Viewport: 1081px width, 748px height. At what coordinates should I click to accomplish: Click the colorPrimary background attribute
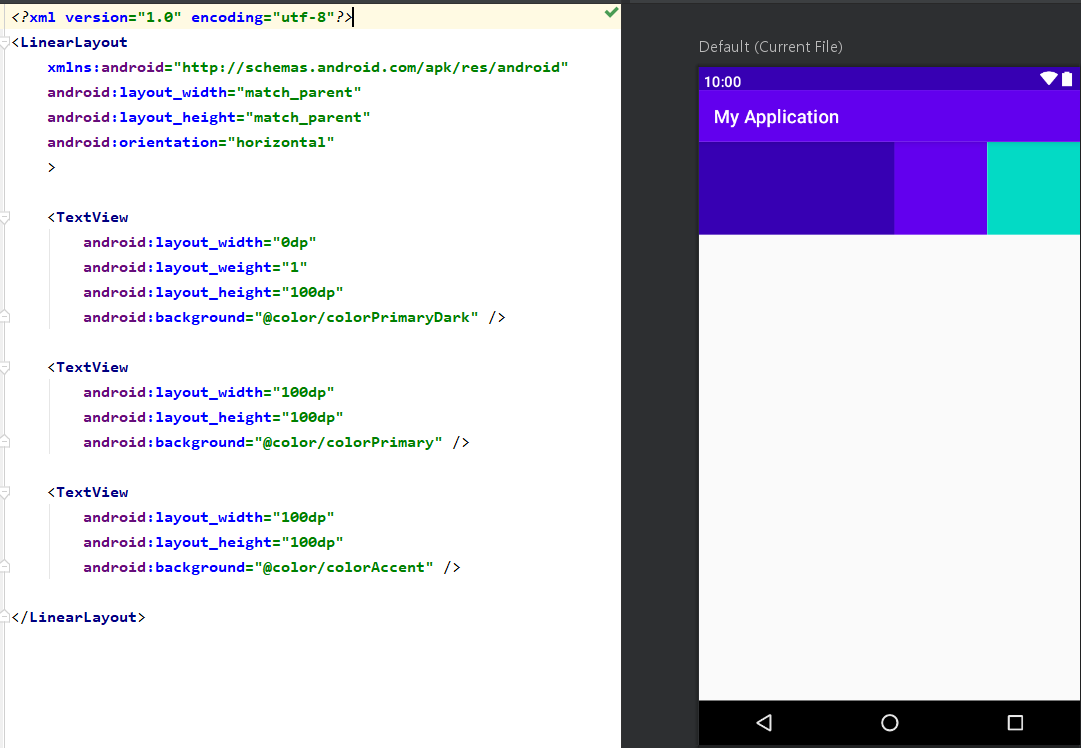263,443
